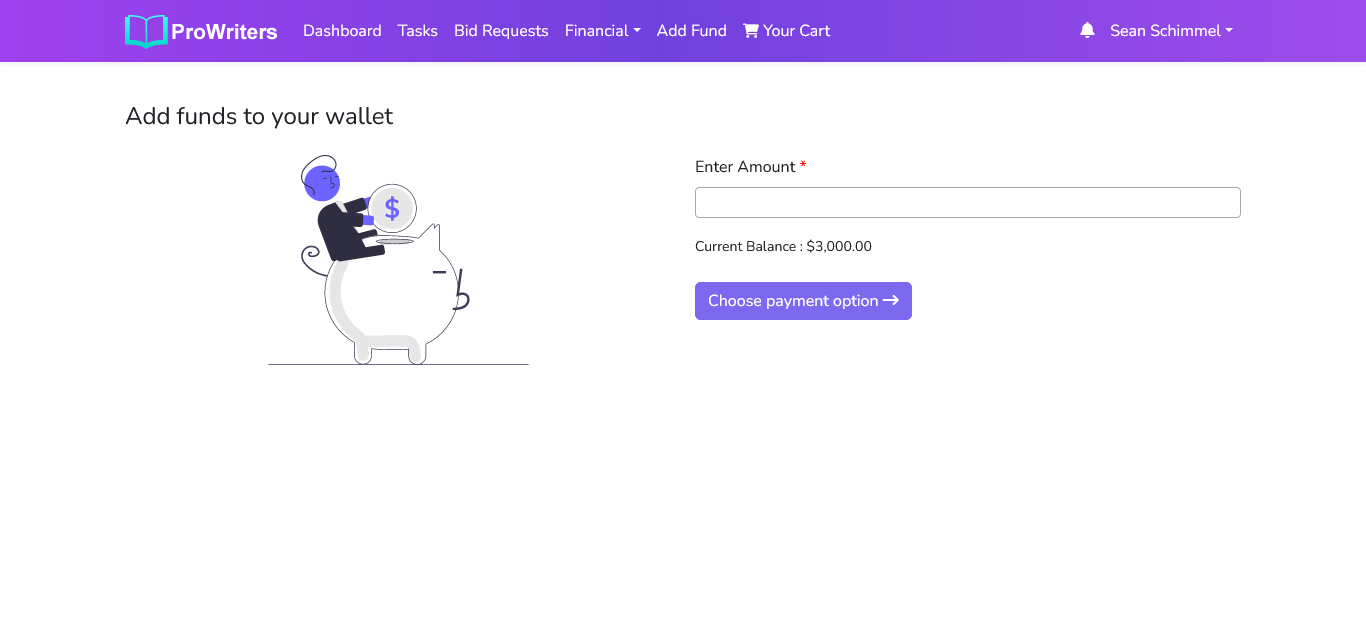This screenshot has width=1366, height=643.
Task: Click the Enter Amount label
Action: [745, 167]
